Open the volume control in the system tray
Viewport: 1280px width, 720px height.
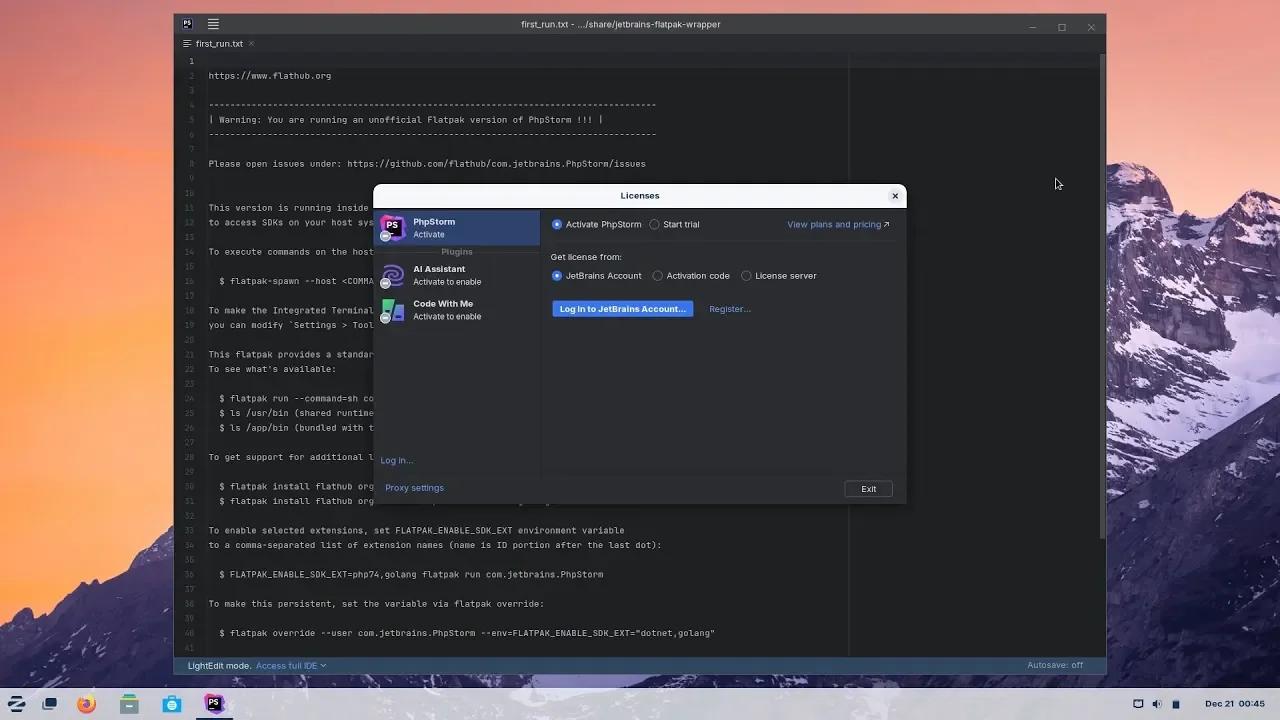(x=1157, y=703)
